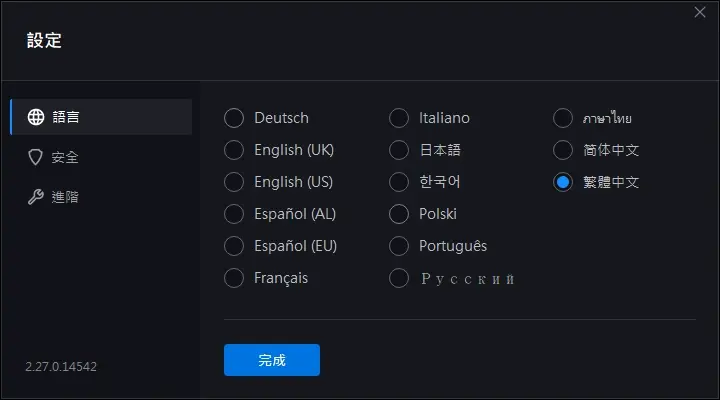
Task: Select 한국어 language option
Action: [399, 182]
